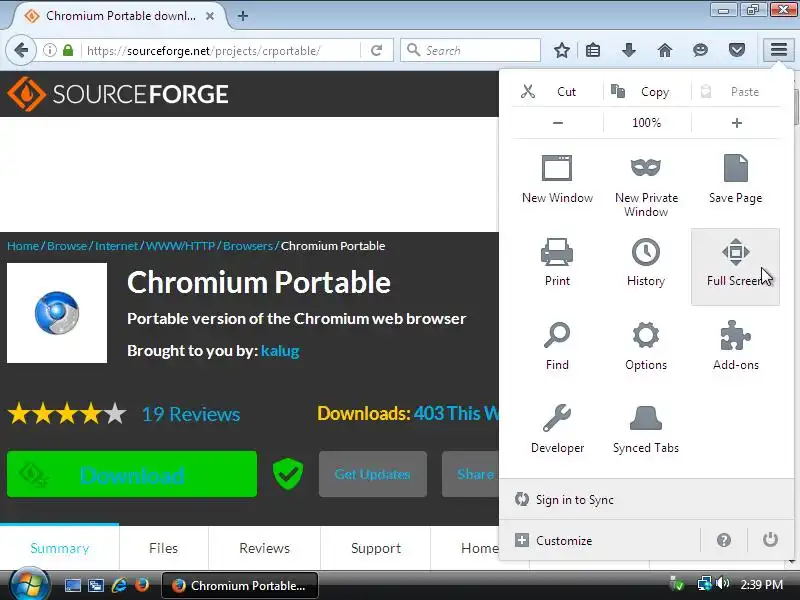Click the Get Updates button

pos(372,474)
